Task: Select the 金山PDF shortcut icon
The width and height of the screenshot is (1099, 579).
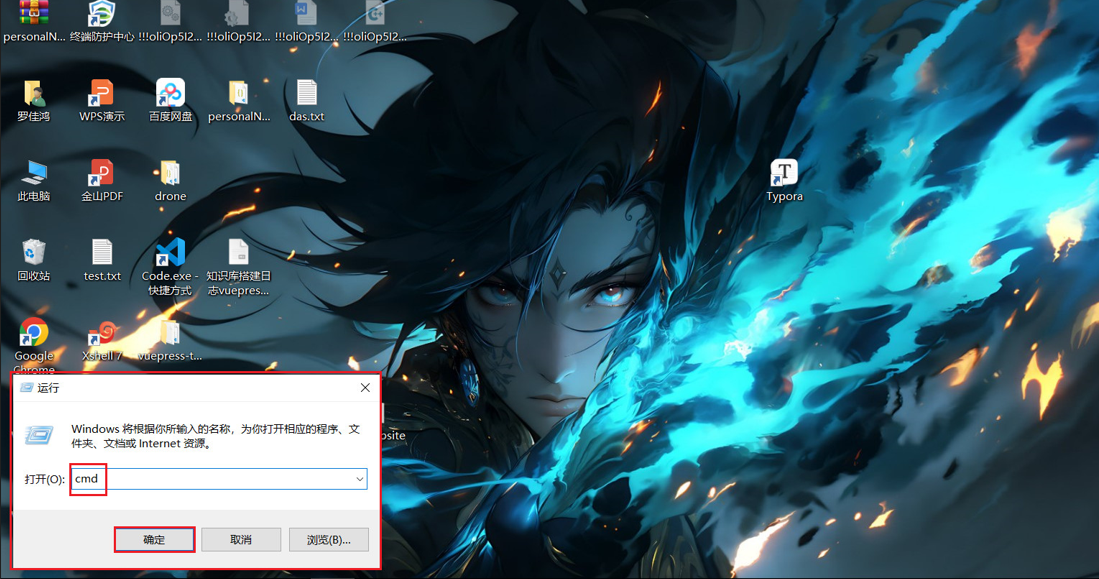Action: coord(102,173)
